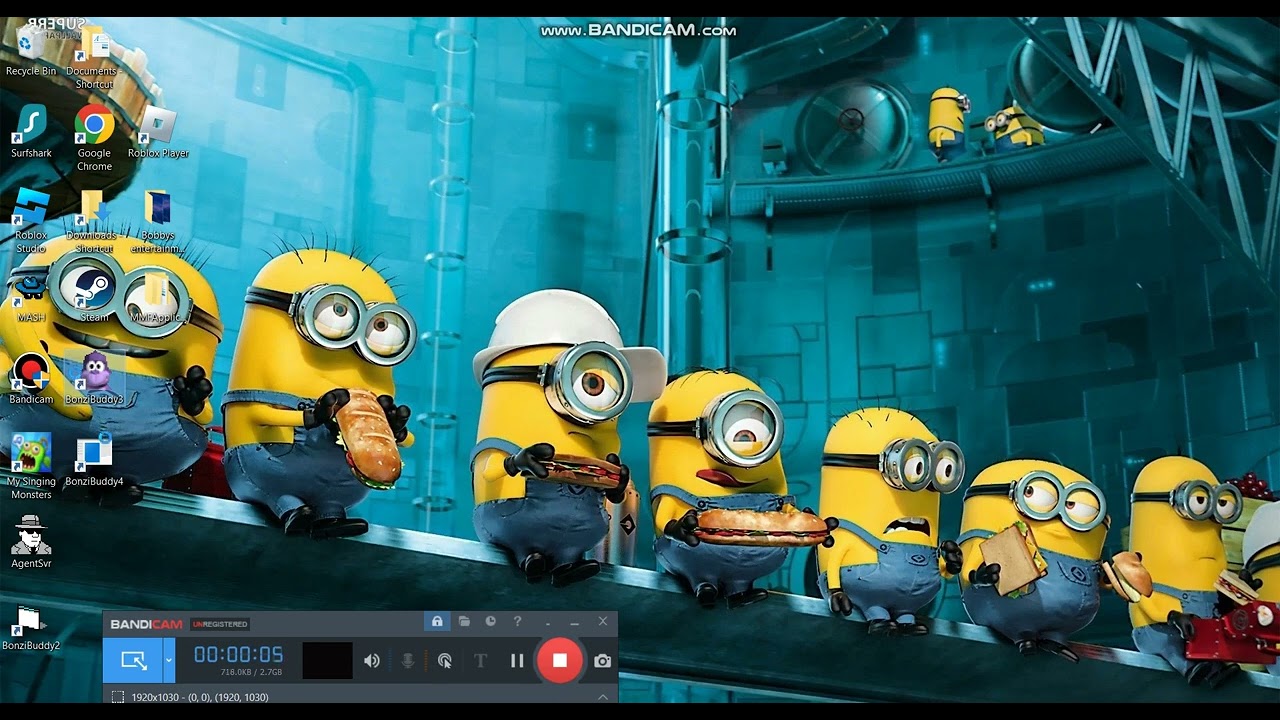This screenshot has width=1280, height=720.
Task: Open Bandicam help question mark
Action: tap(517, 621)
